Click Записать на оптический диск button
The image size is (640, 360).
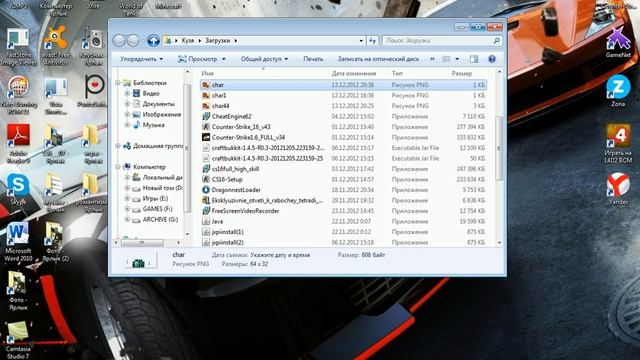(x=378, y=59)
